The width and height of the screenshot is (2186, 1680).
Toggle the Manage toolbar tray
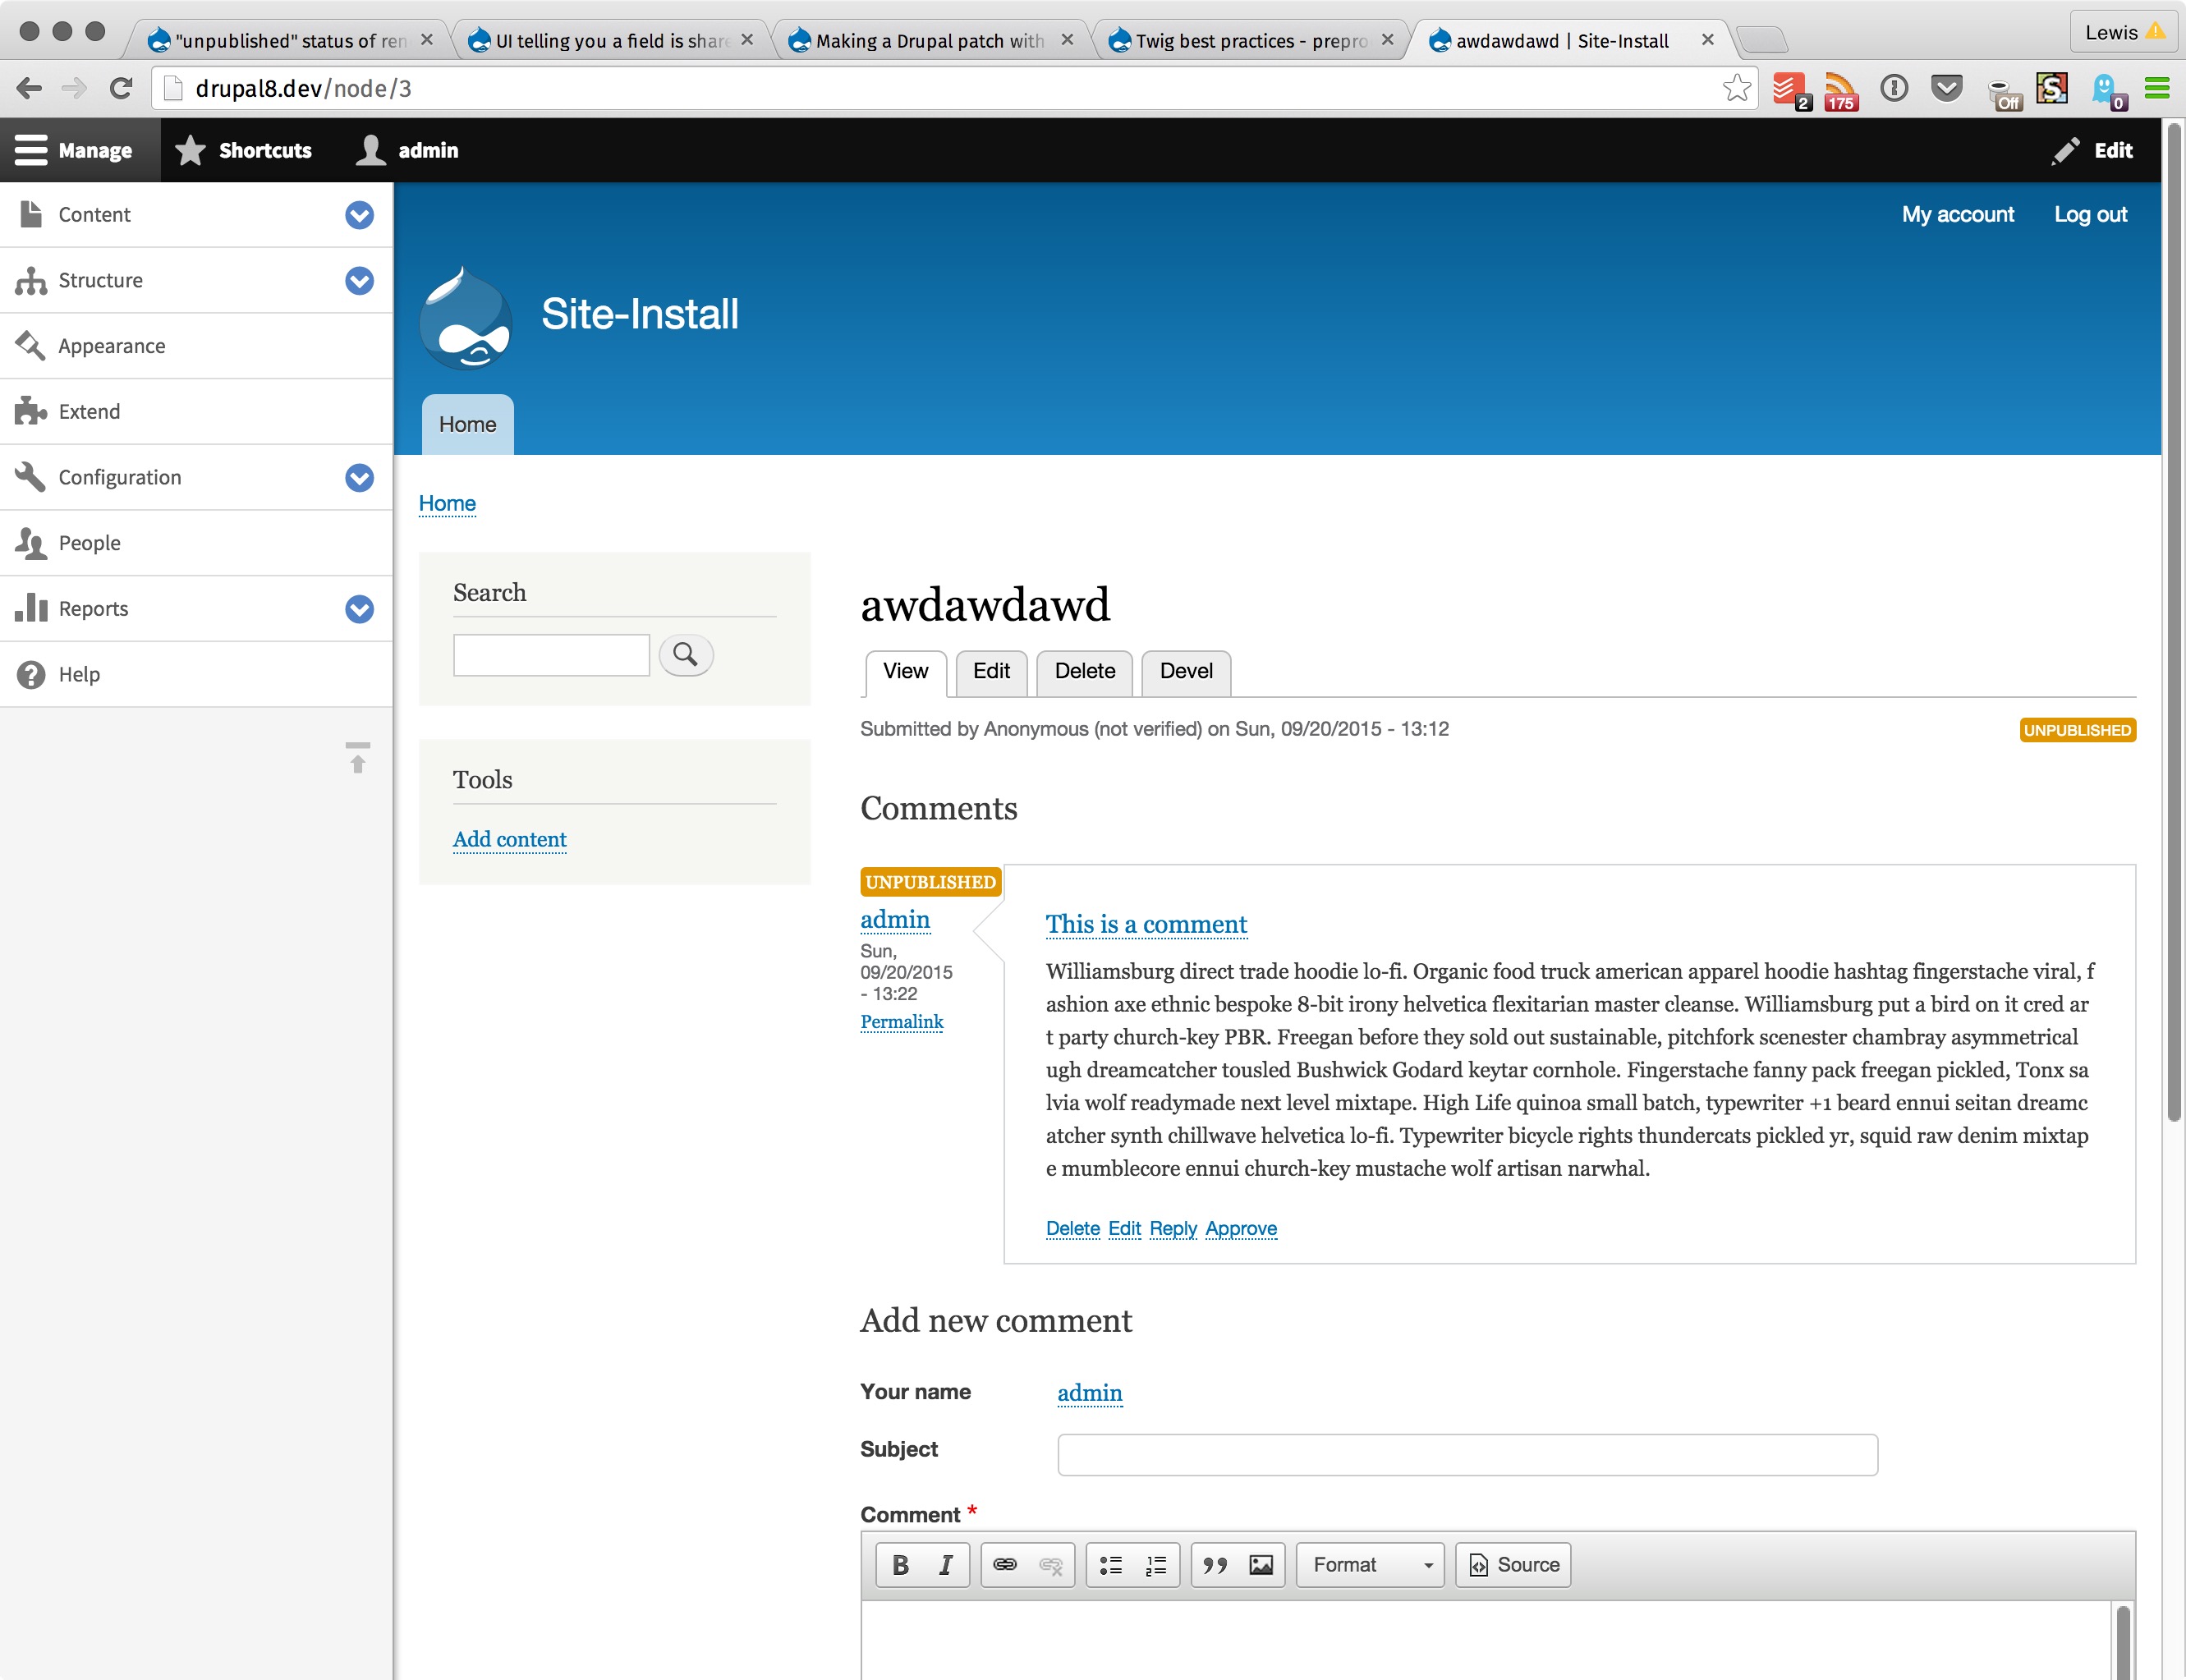(75, 150)
